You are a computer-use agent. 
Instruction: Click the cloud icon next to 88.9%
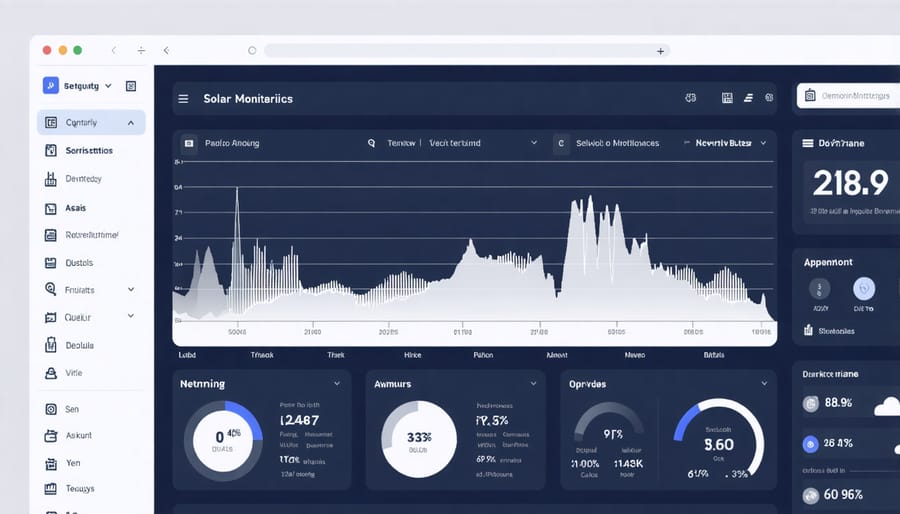click(x=886, y=405)
